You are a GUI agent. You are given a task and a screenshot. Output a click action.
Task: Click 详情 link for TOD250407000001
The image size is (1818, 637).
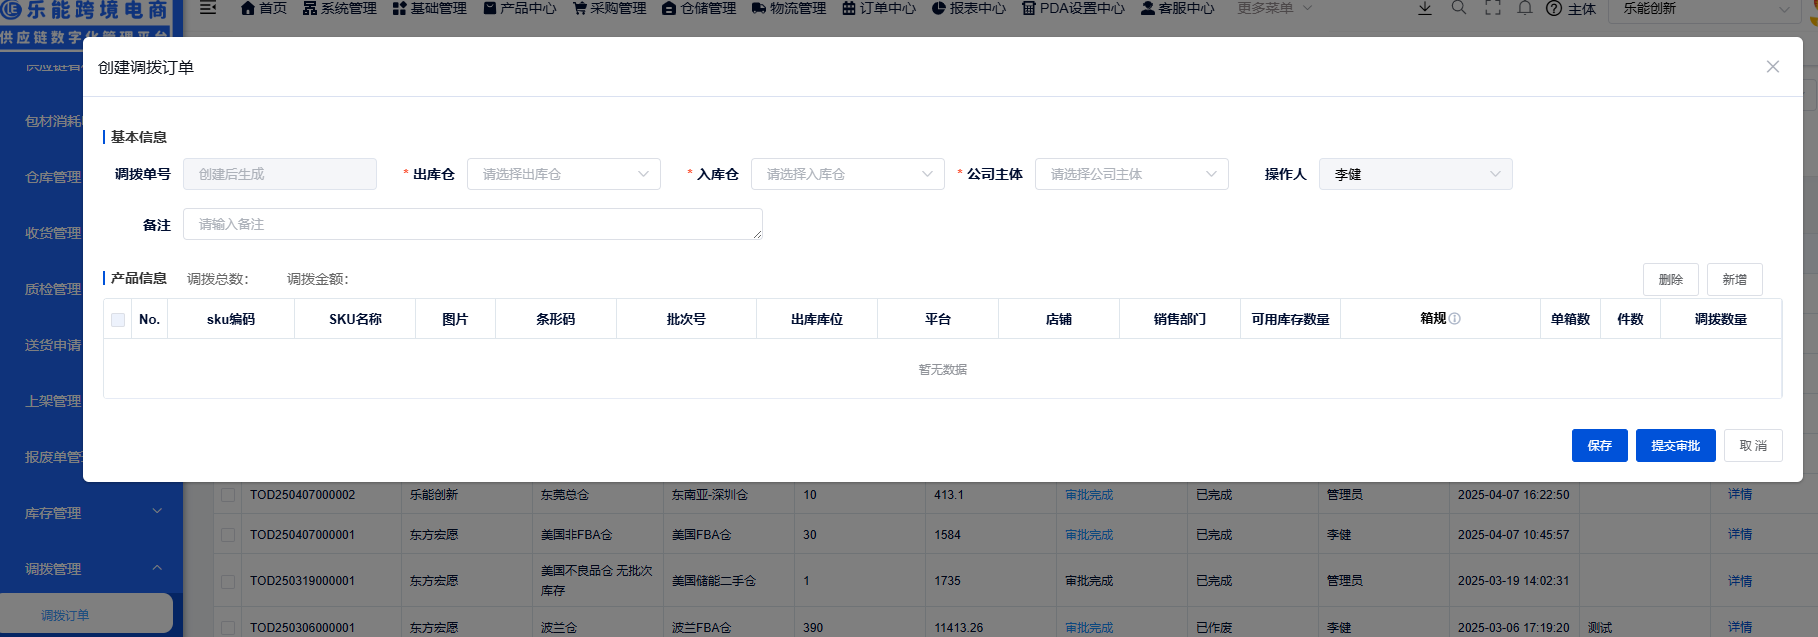[1740, 535]
